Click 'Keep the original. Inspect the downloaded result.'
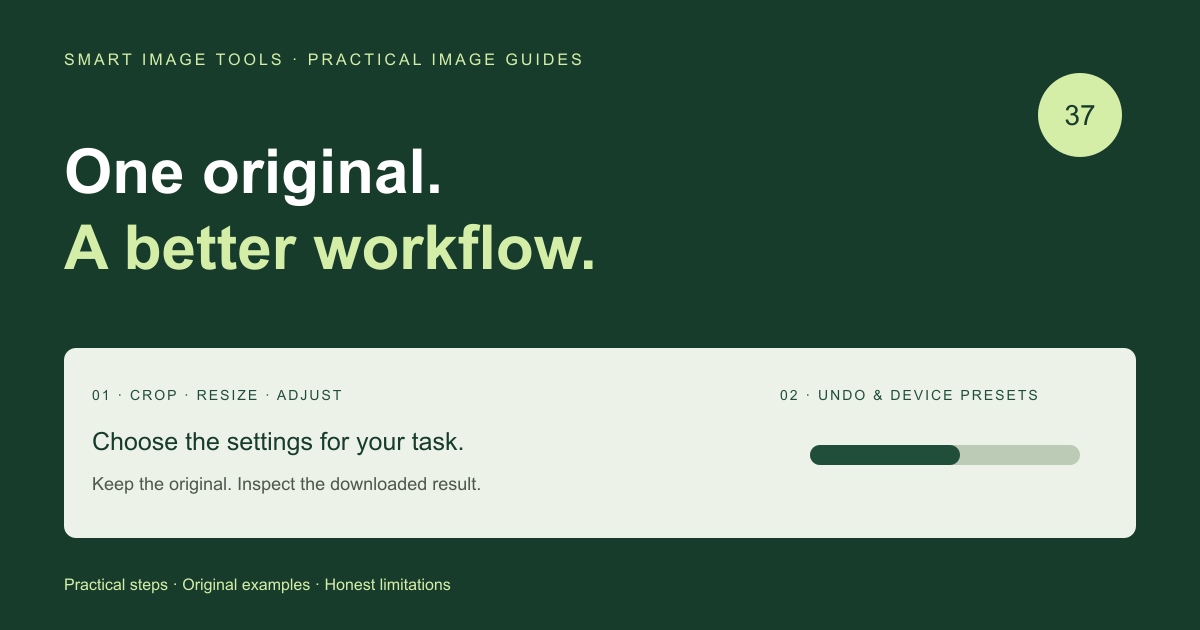 (287, 485)
